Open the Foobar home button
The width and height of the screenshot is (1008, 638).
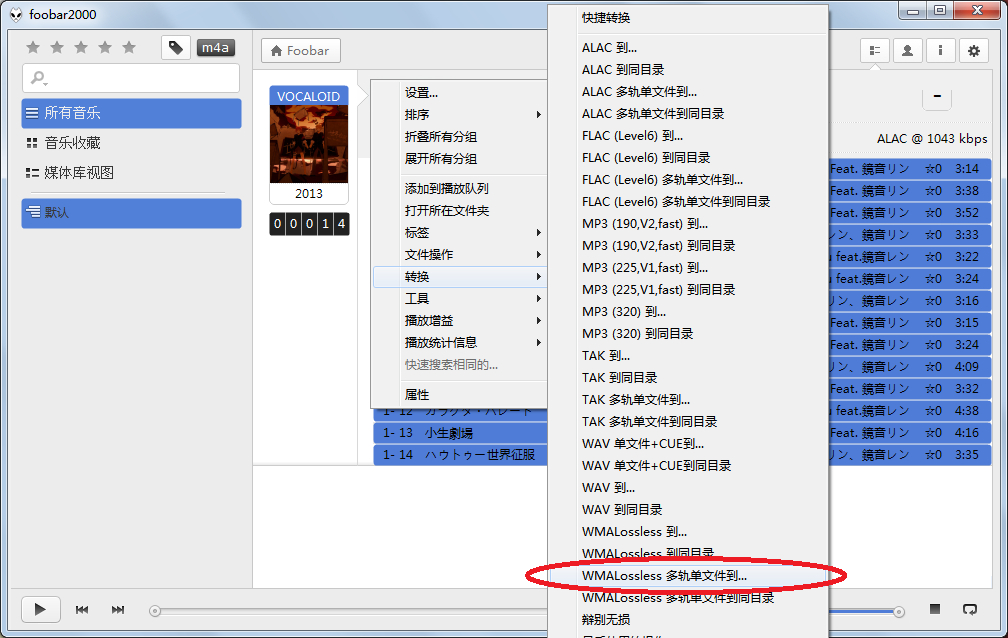(301, 51)
